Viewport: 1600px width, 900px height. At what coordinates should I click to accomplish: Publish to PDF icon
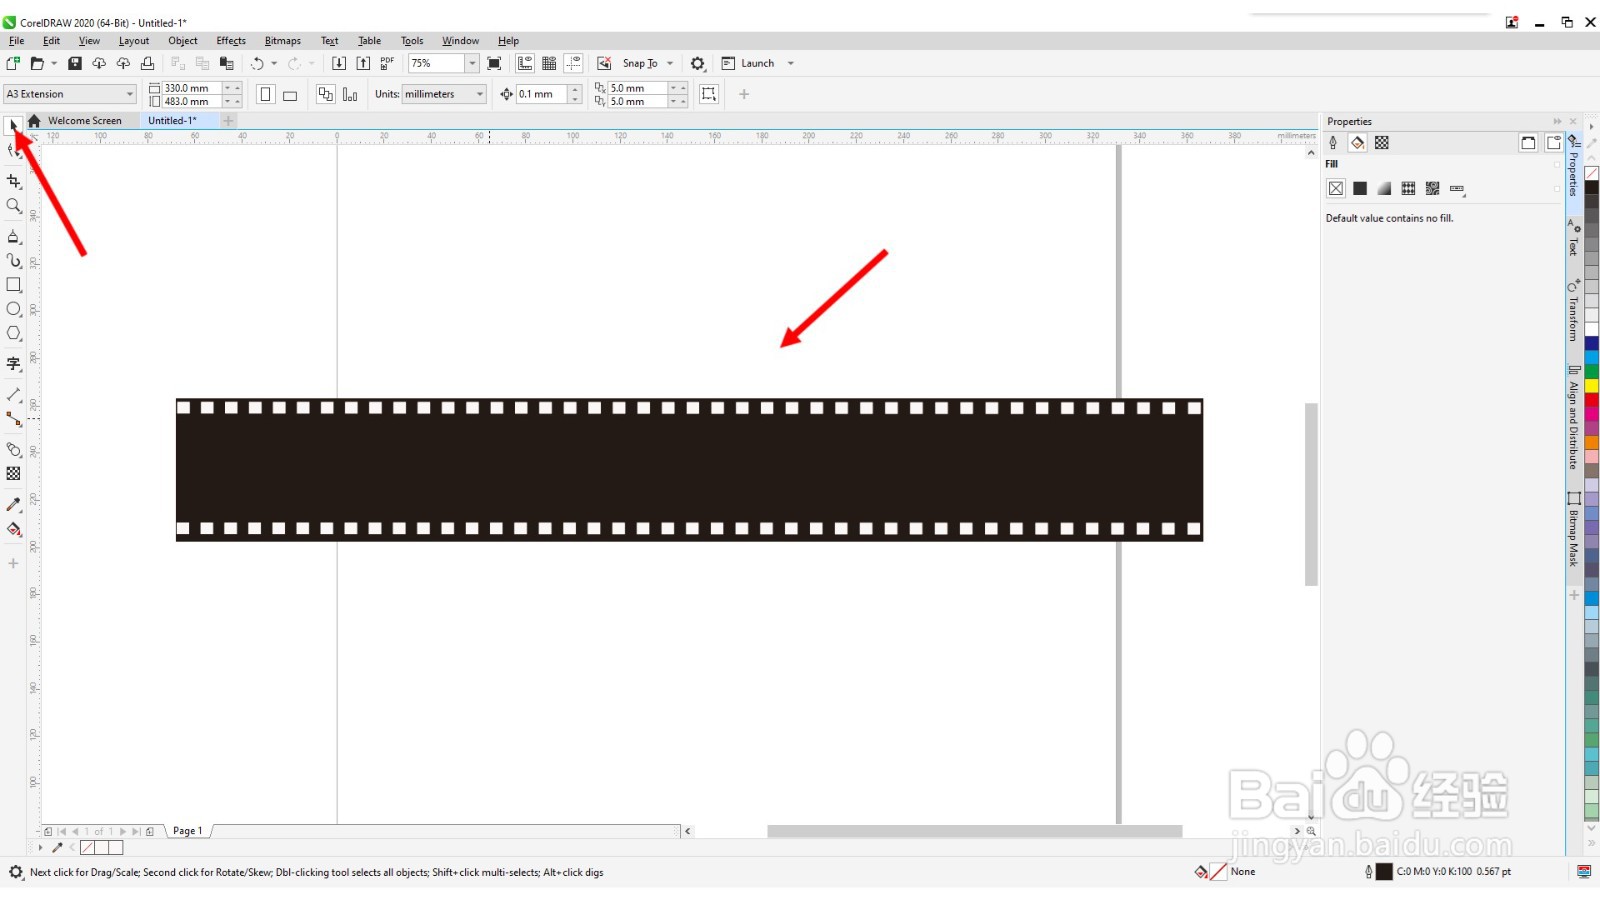click(x=387, y=63)
